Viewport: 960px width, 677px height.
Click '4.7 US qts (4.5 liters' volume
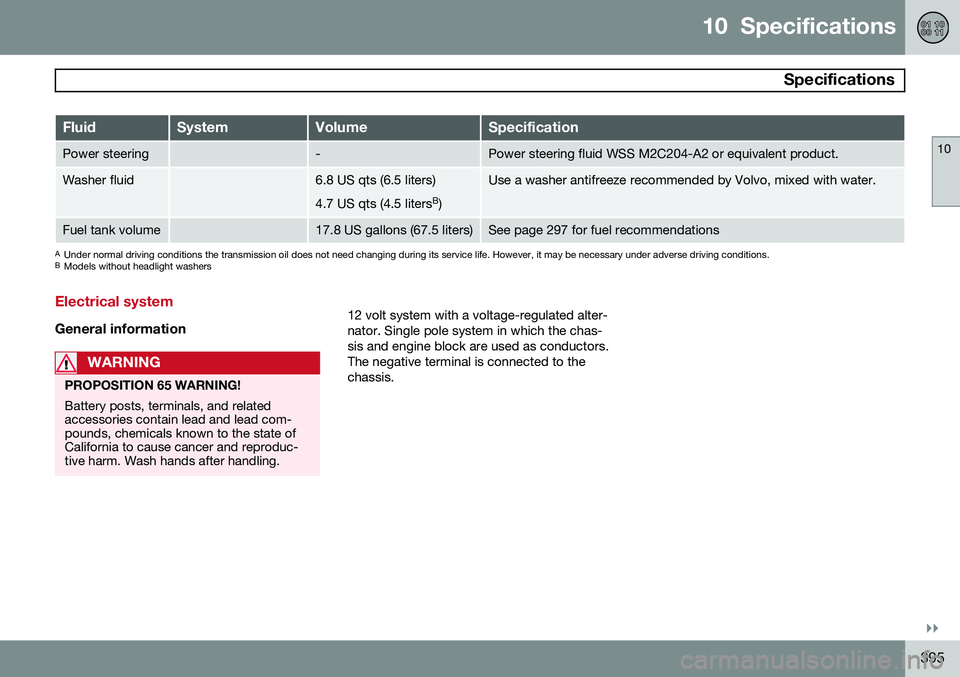tap(378, 203)
